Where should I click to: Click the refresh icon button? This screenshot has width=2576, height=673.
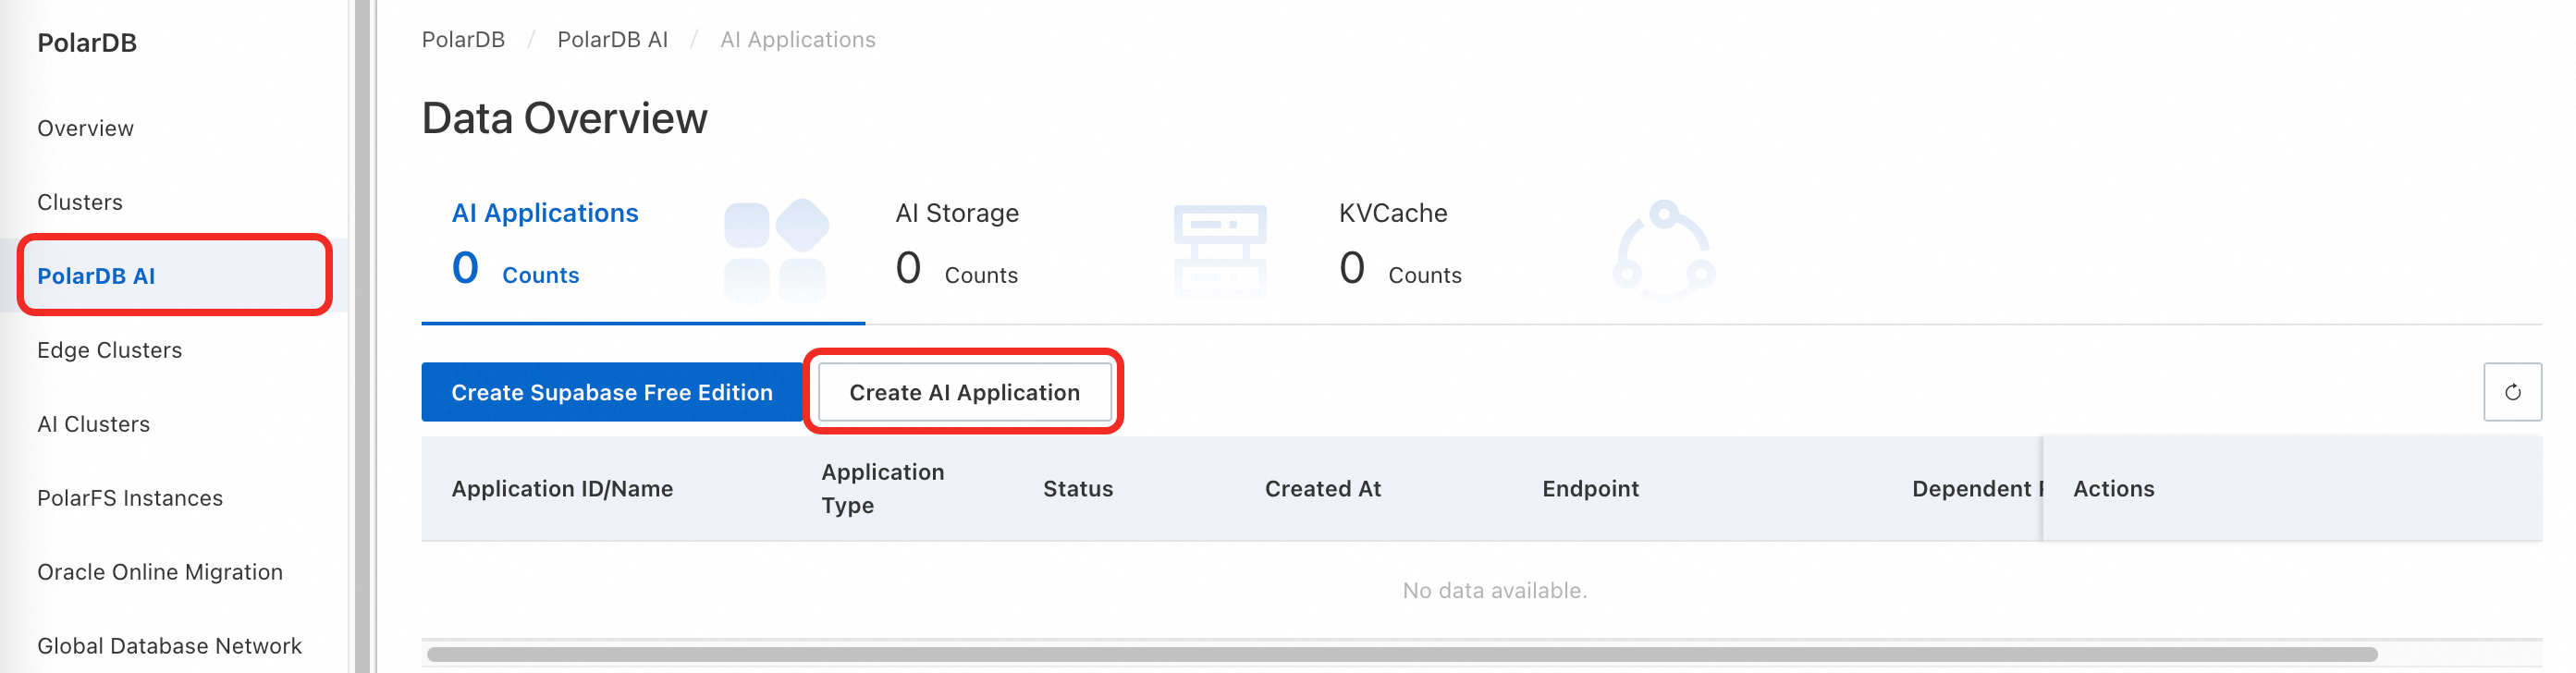pyautogui.click(x=2511, y=392)
